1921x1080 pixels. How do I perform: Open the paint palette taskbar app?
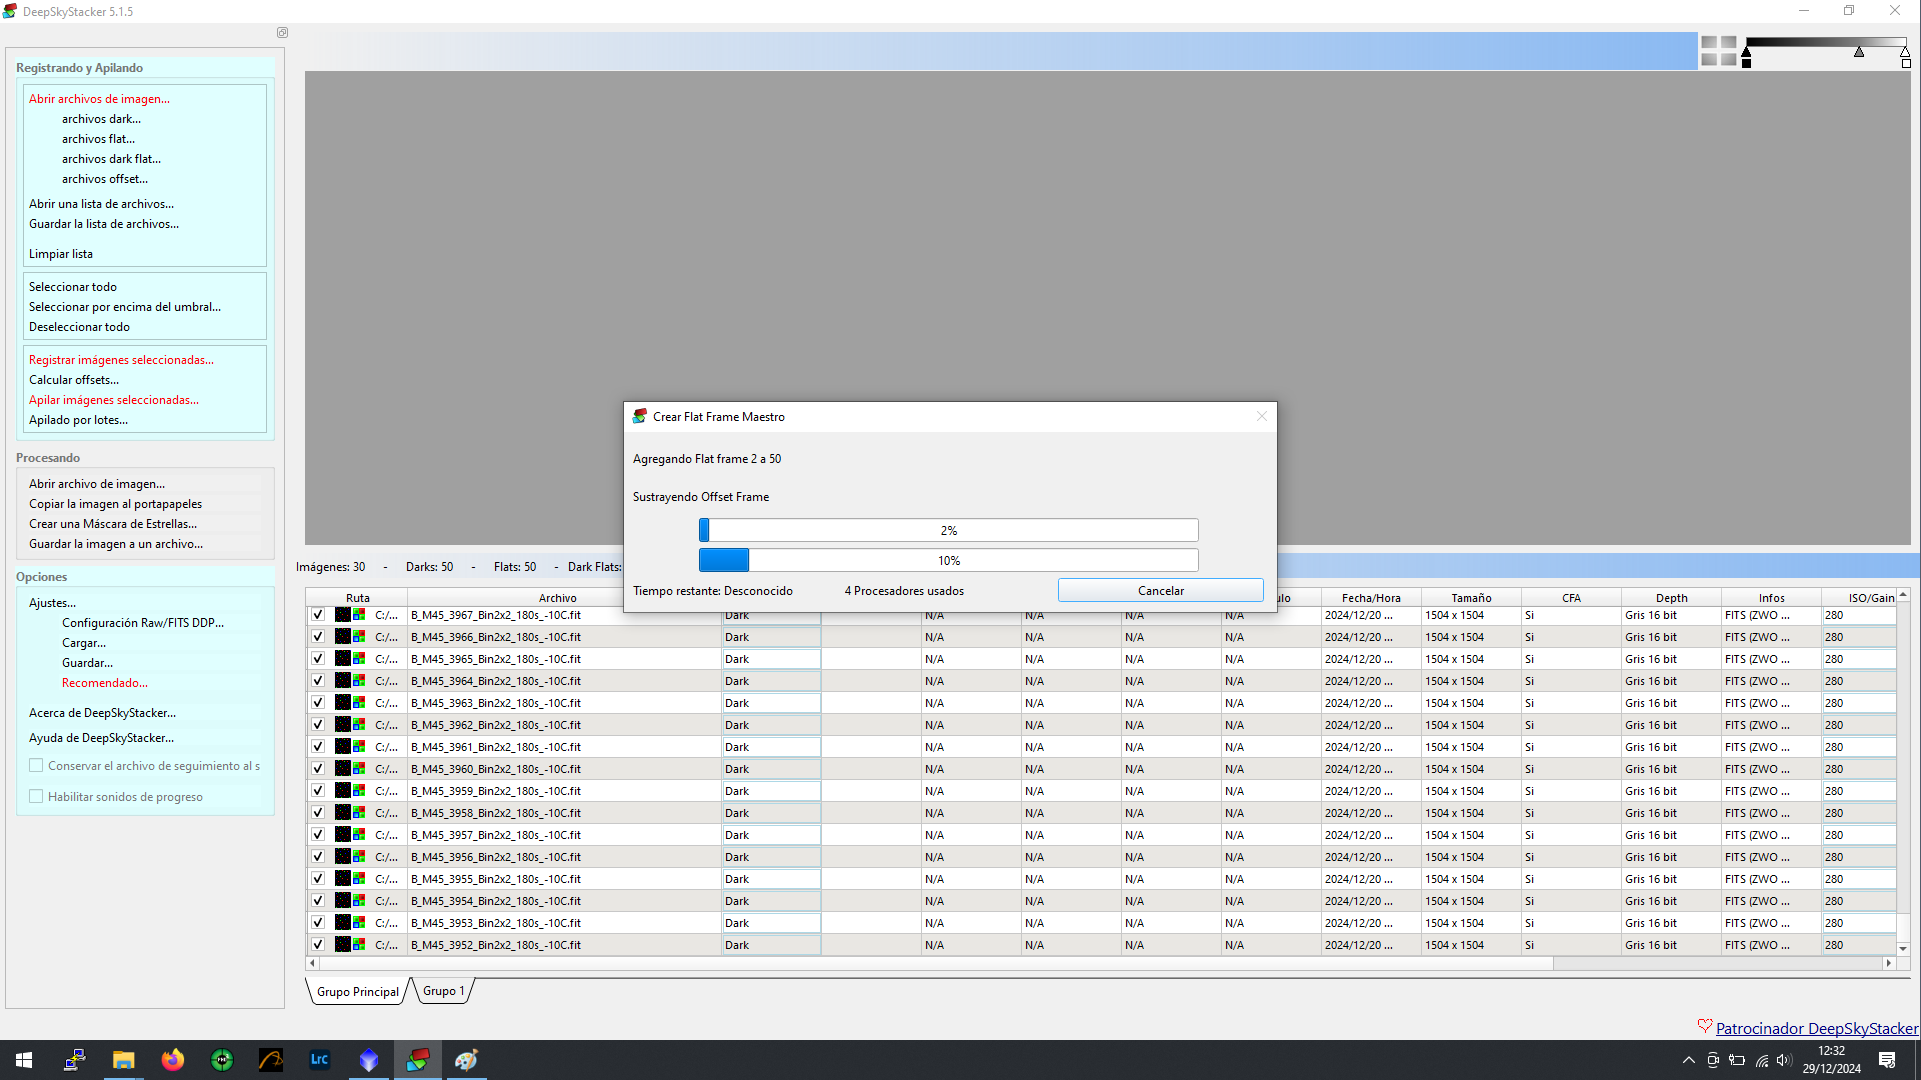(x=466, y=1060)
